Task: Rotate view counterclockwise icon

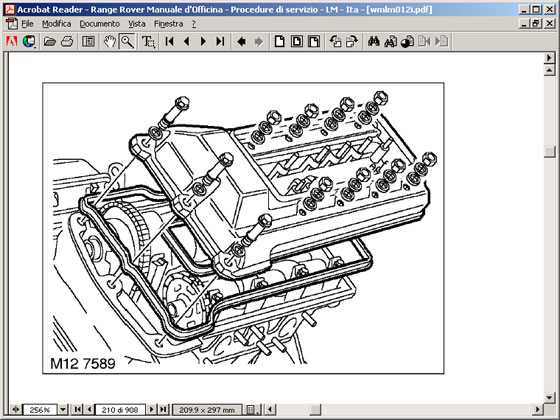Action: 335,41
